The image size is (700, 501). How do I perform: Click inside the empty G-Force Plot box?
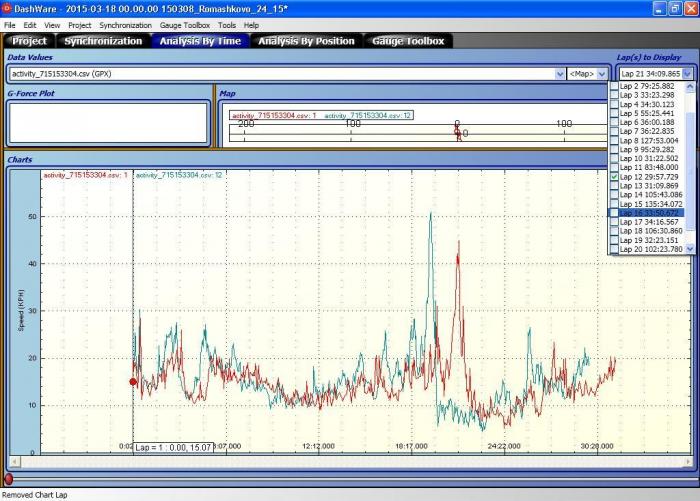point(108,123)
